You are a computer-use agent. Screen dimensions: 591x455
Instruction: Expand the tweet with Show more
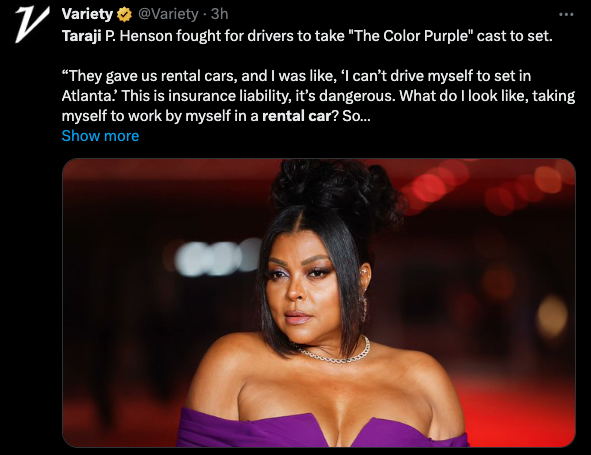tap(100, 136)
